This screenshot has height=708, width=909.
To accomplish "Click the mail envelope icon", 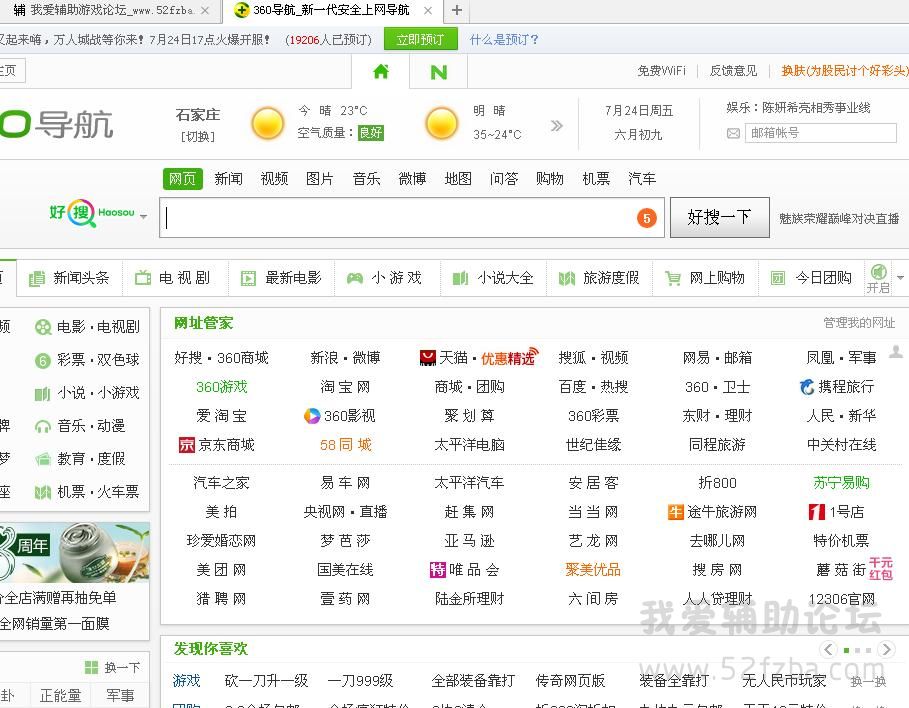I will (x=733, y=133).
